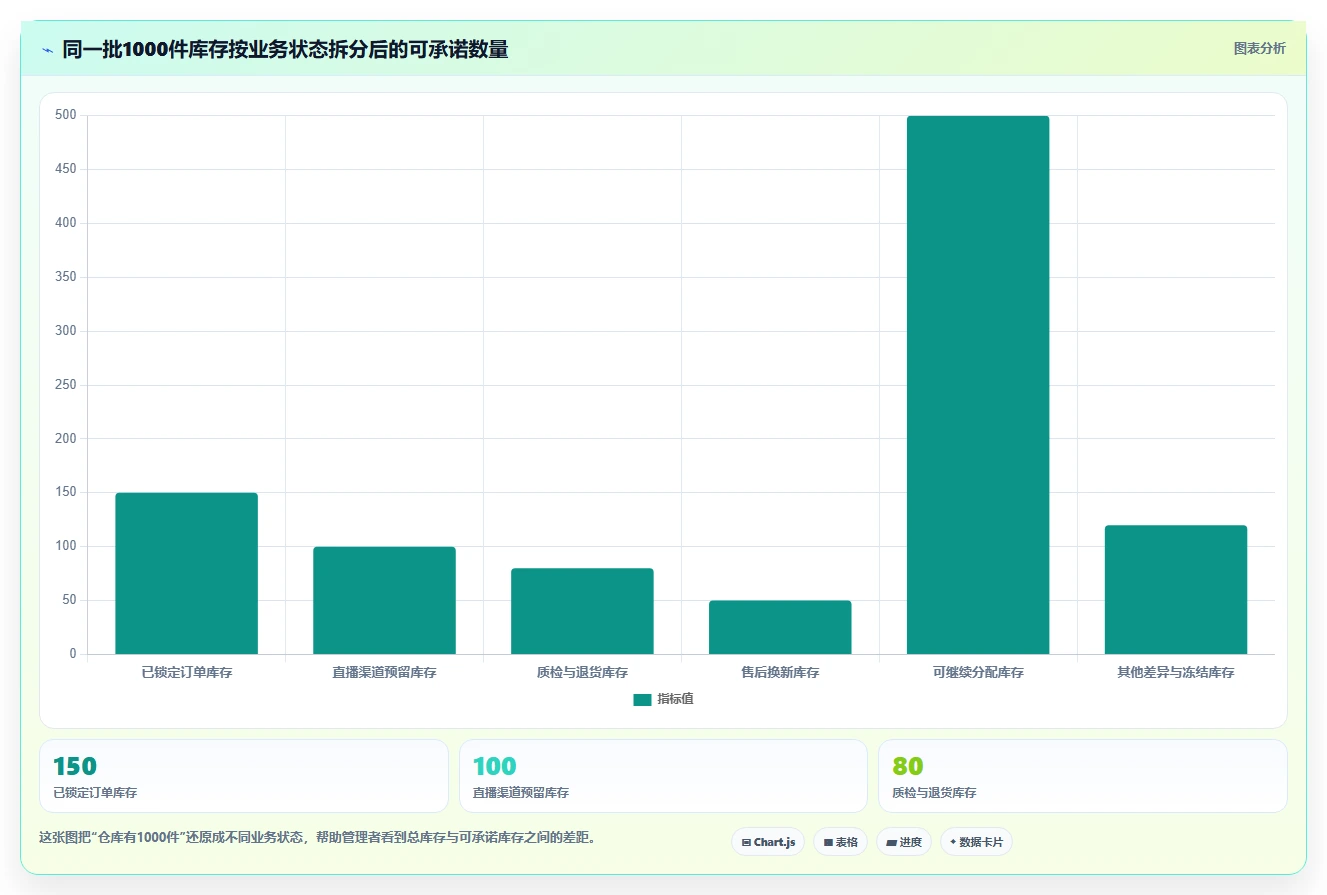Click the lightning icon beside the chart title
The height and width of the screenshot is (895, 1327).
click(48, 50)
